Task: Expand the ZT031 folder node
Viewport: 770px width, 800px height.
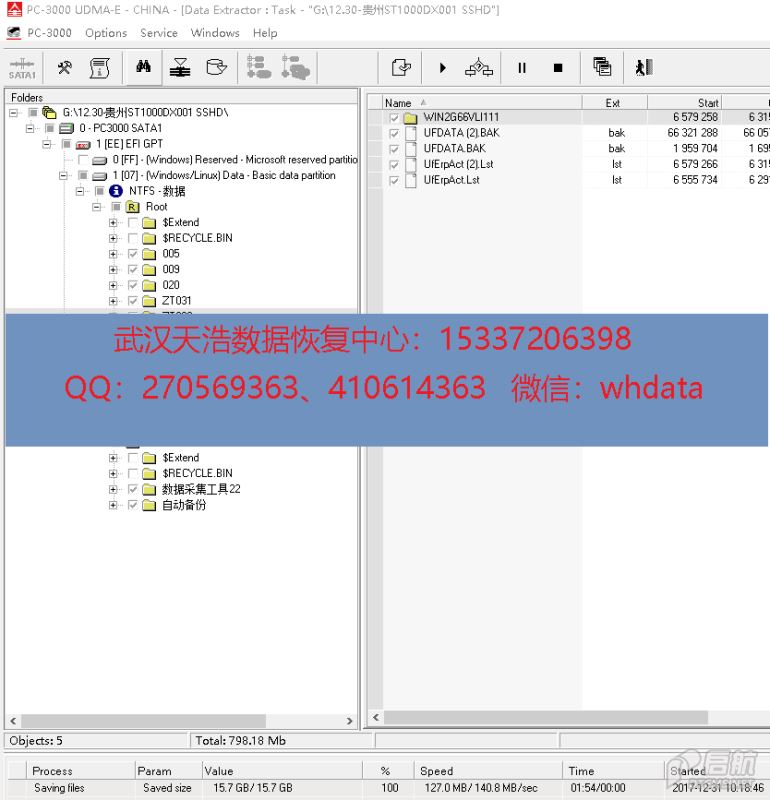Action: 114,301
